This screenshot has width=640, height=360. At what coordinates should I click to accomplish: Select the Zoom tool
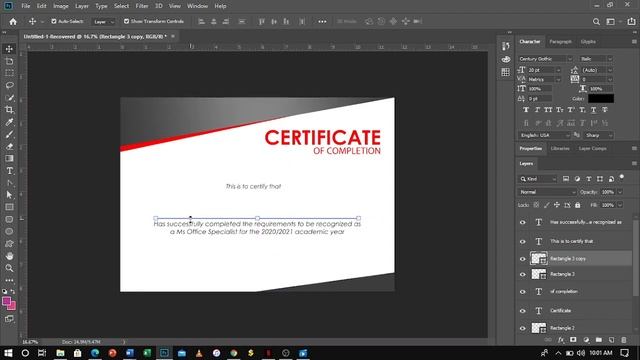pos(9,268)
